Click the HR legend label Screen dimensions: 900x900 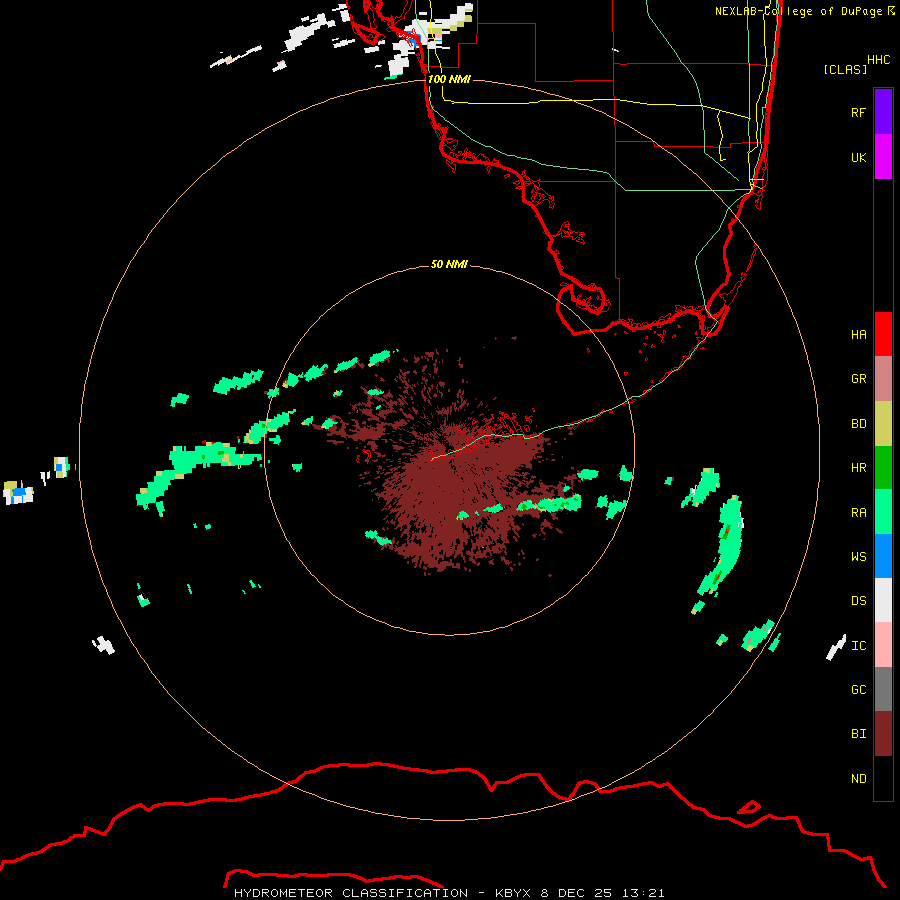click(858, 468)
